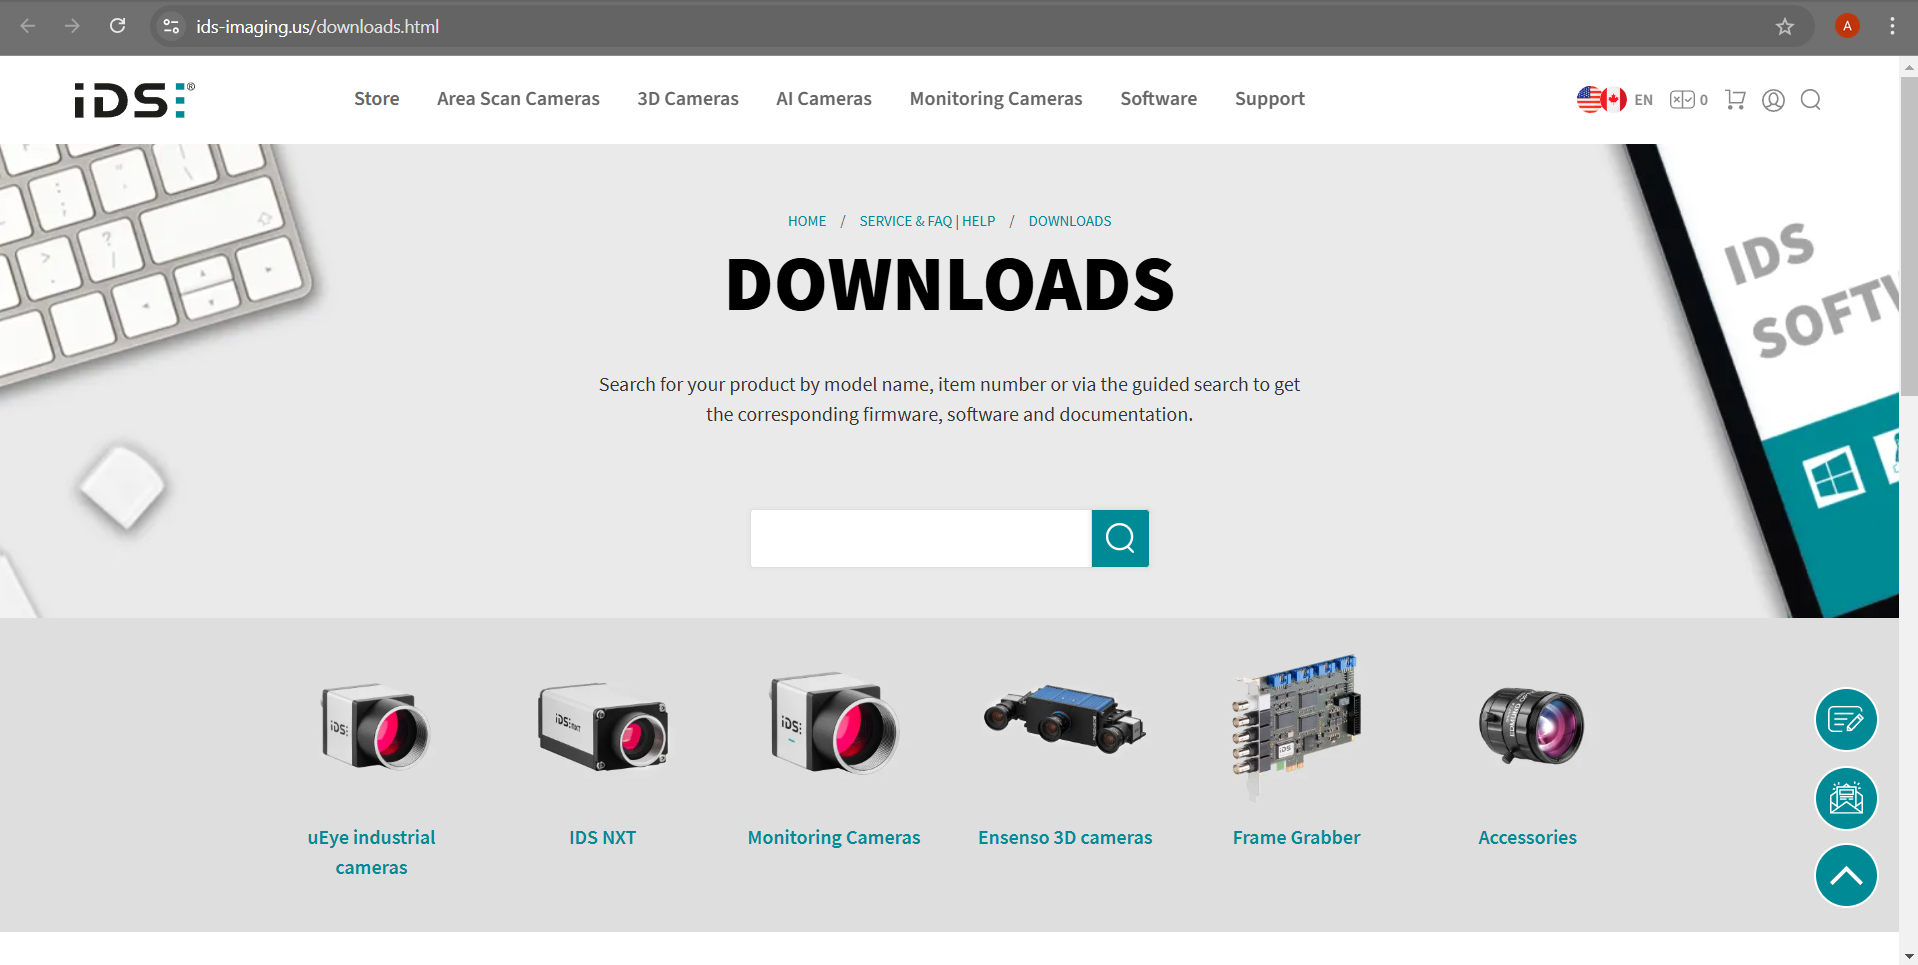Open the 3D Cameras menu
1918x965 pixels.
688,99
